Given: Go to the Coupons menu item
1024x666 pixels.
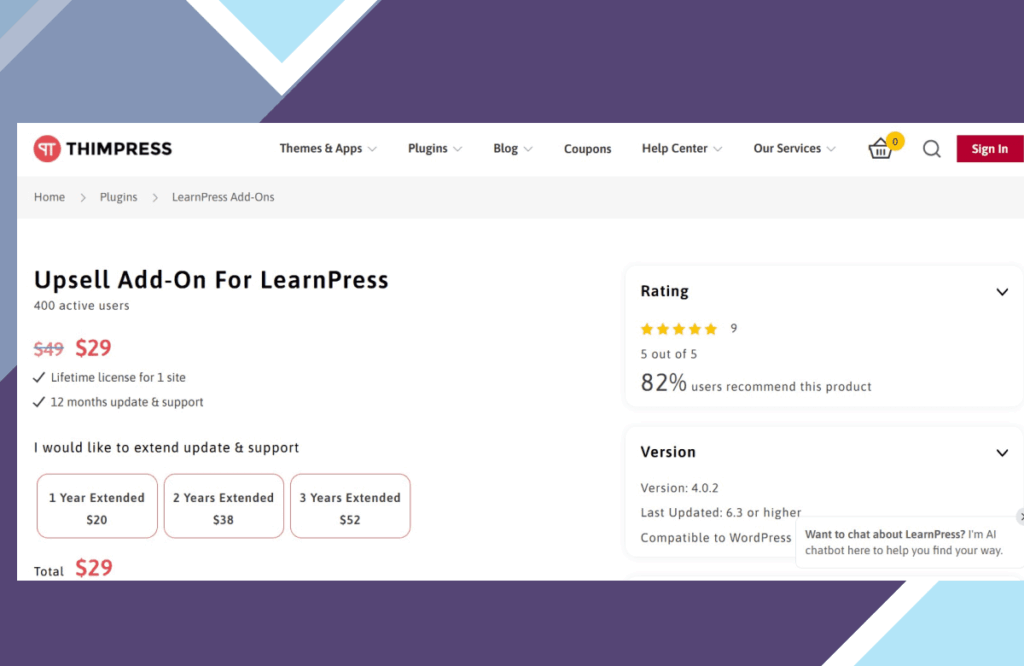Looking at the screenshot, I should click(587, 149).
